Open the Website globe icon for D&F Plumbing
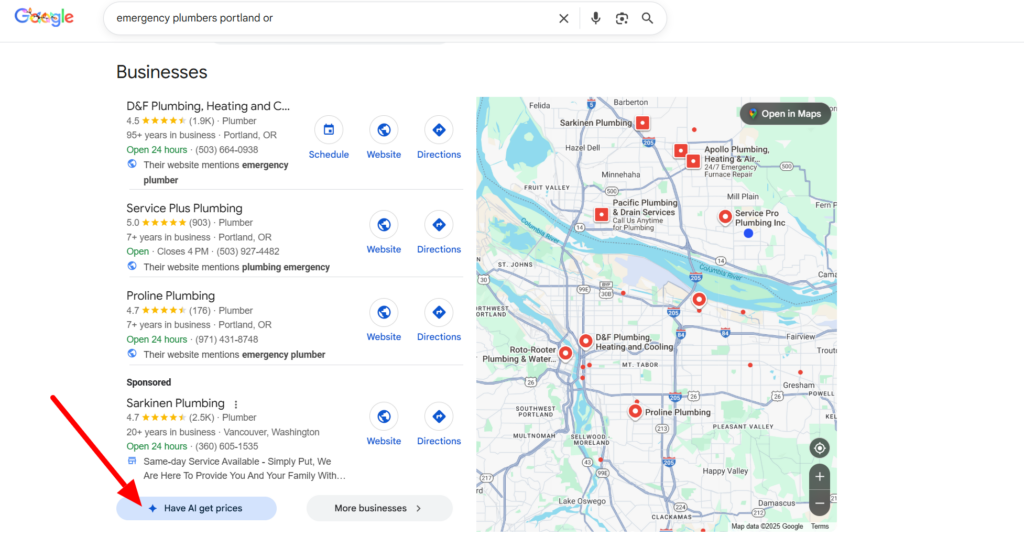Screen dimensions: 1024x559 coord(384,130)
